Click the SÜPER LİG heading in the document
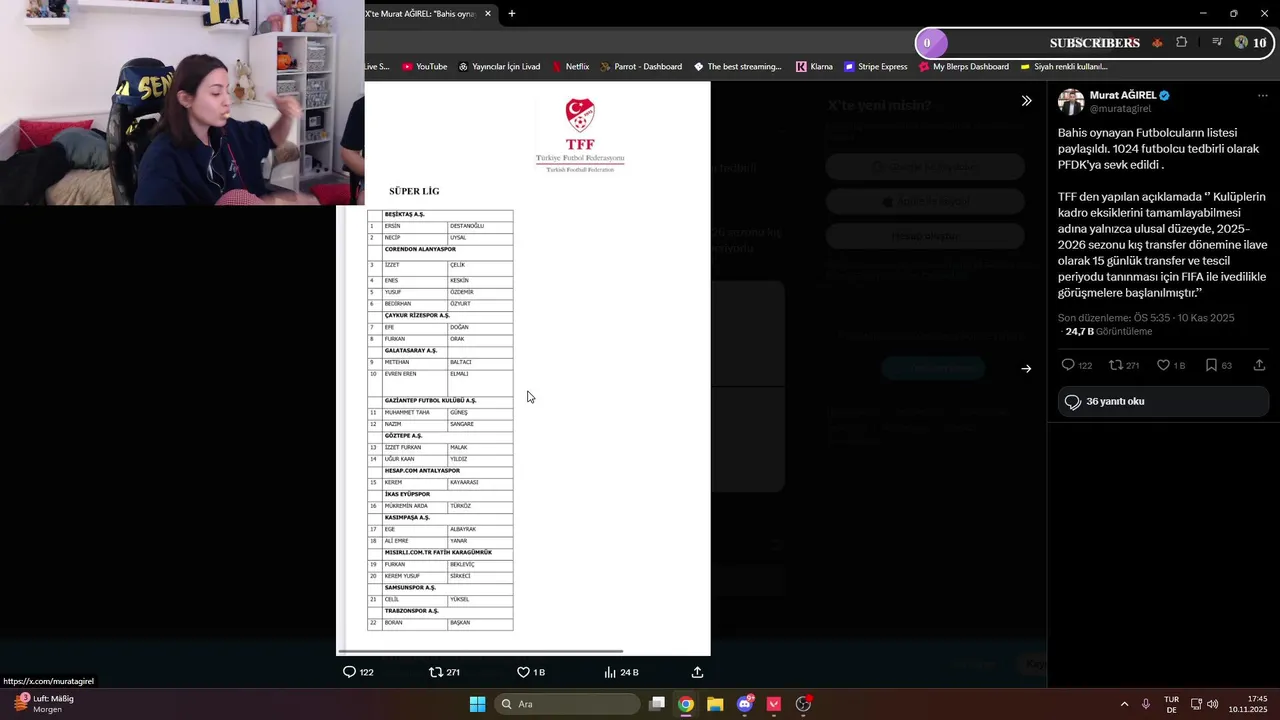Image resolution: width=1280 pixels, height=720 pixels. pos(414,191)
